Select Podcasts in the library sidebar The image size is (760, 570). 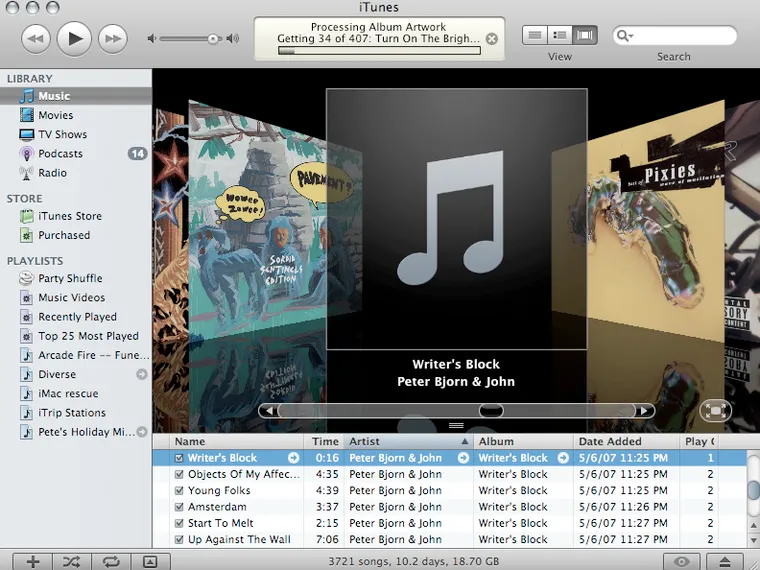(60, 154)
